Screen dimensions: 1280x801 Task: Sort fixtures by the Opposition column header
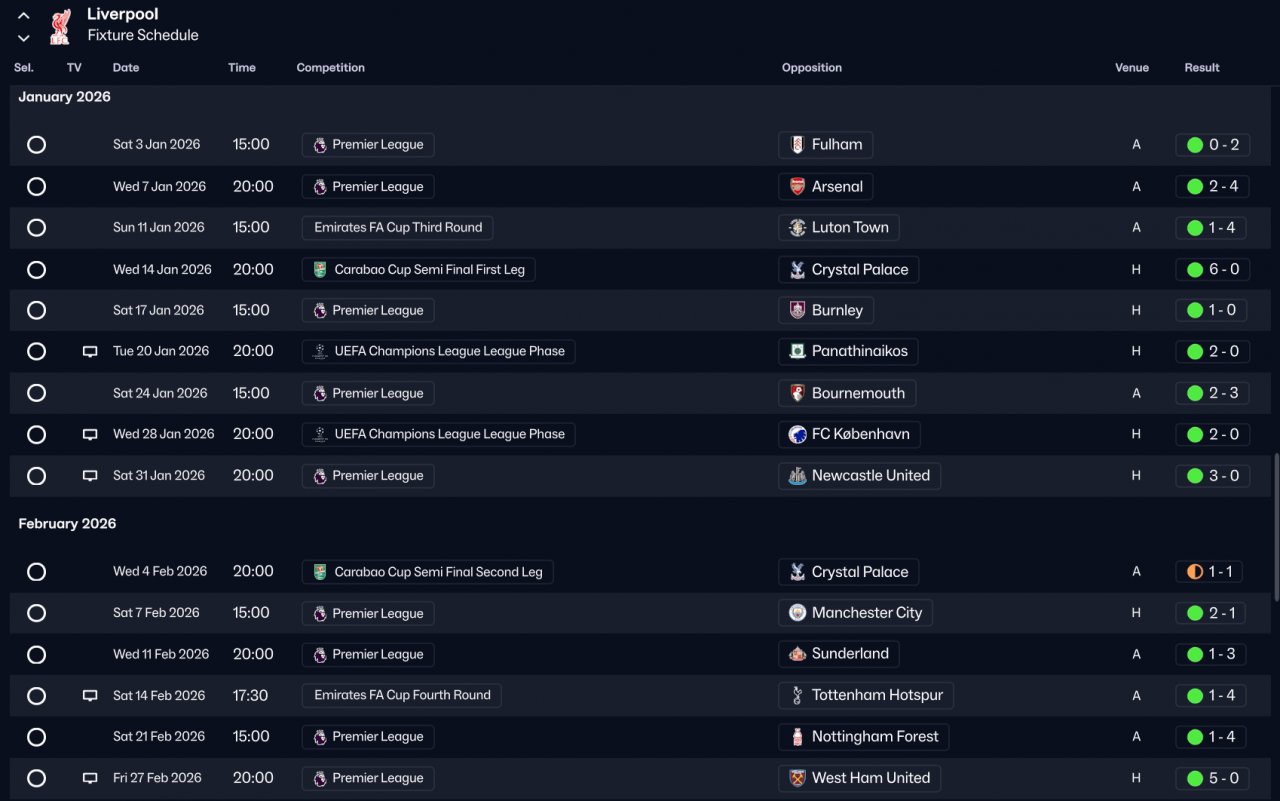click(x=812, y=68)
